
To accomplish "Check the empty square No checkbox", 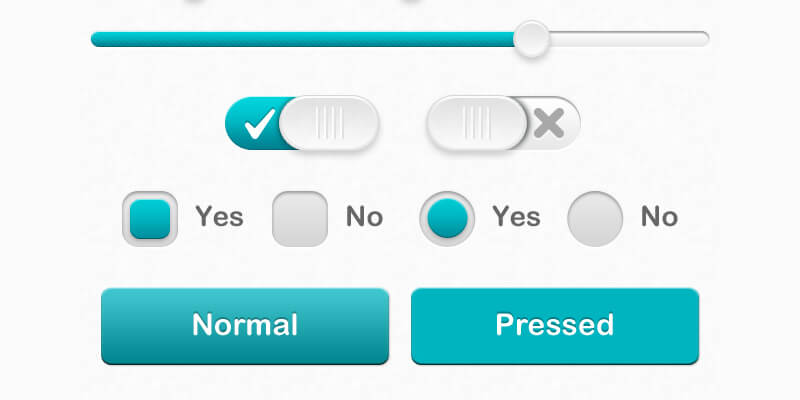I will tap(300, 218).
